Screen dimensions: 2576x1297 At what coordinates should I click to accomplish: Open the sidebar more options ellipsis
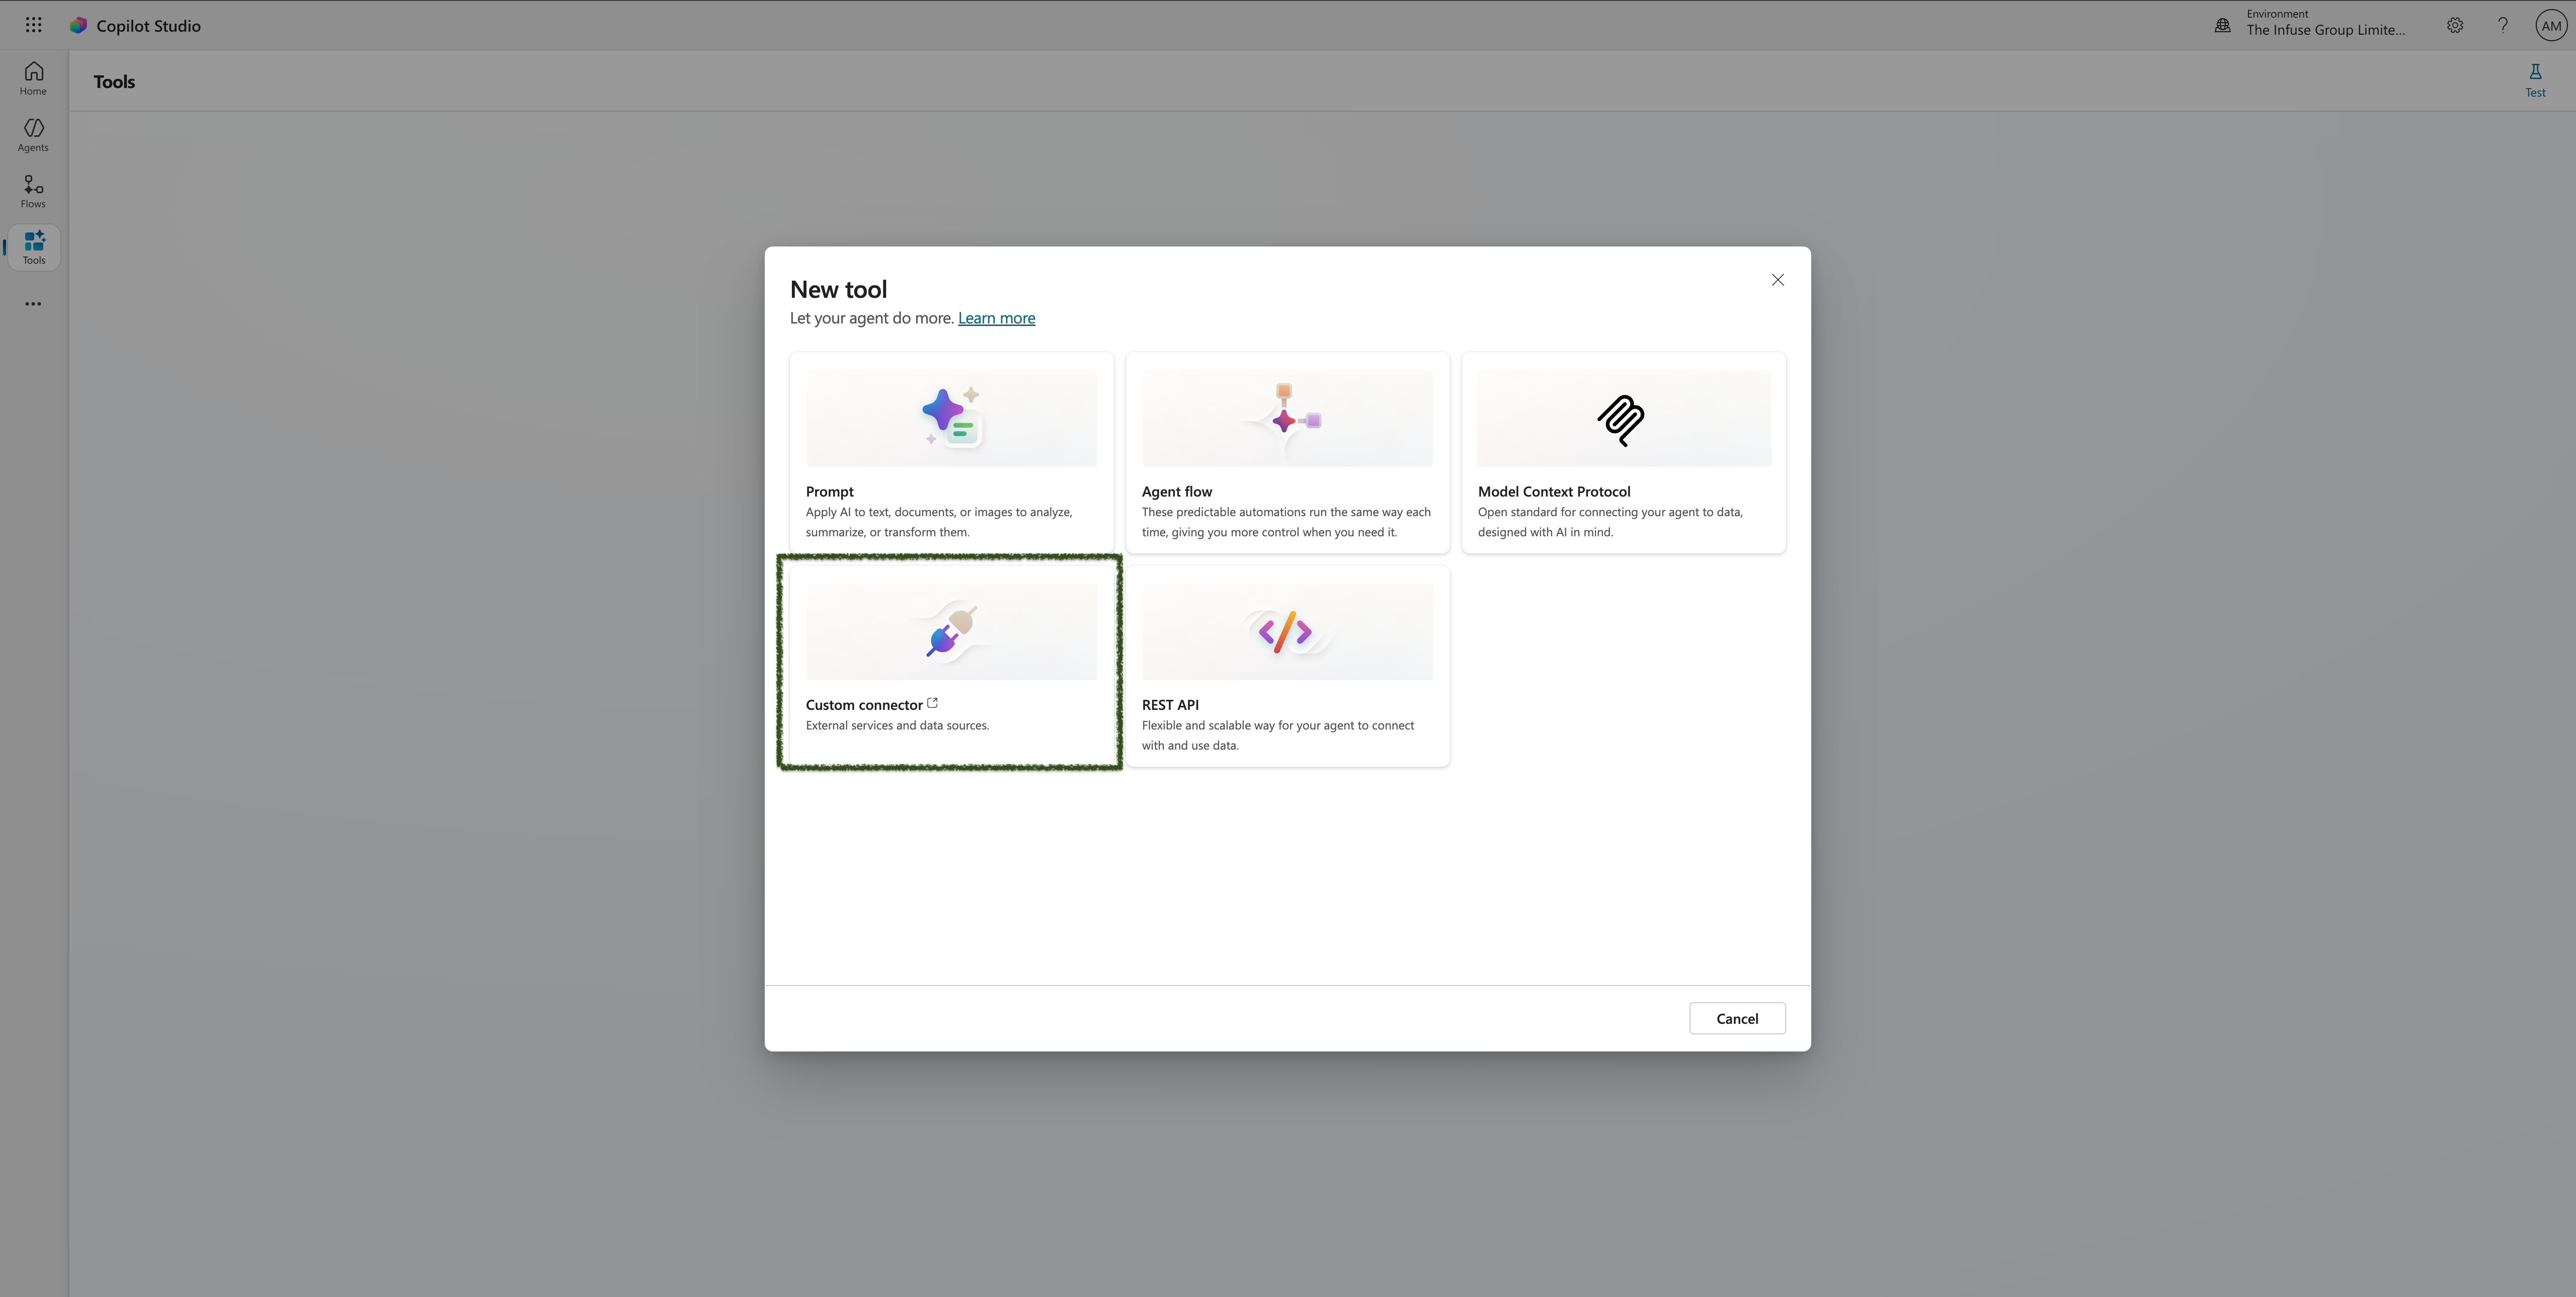click(33, 304)
